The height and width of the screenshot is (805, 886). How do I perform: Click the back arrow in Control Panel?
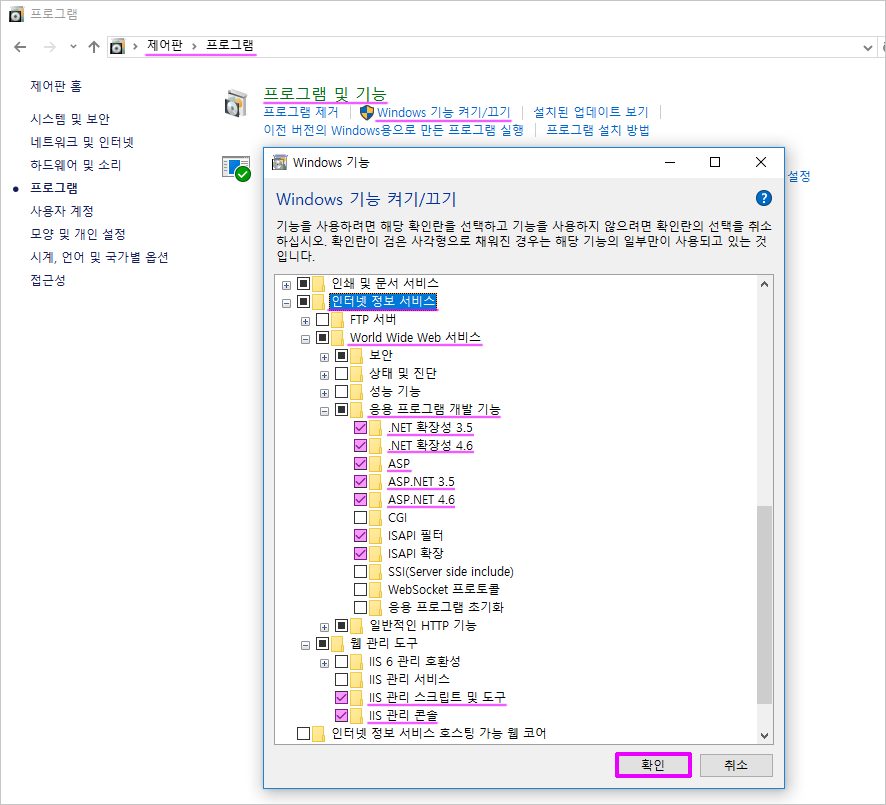point(20,46)
